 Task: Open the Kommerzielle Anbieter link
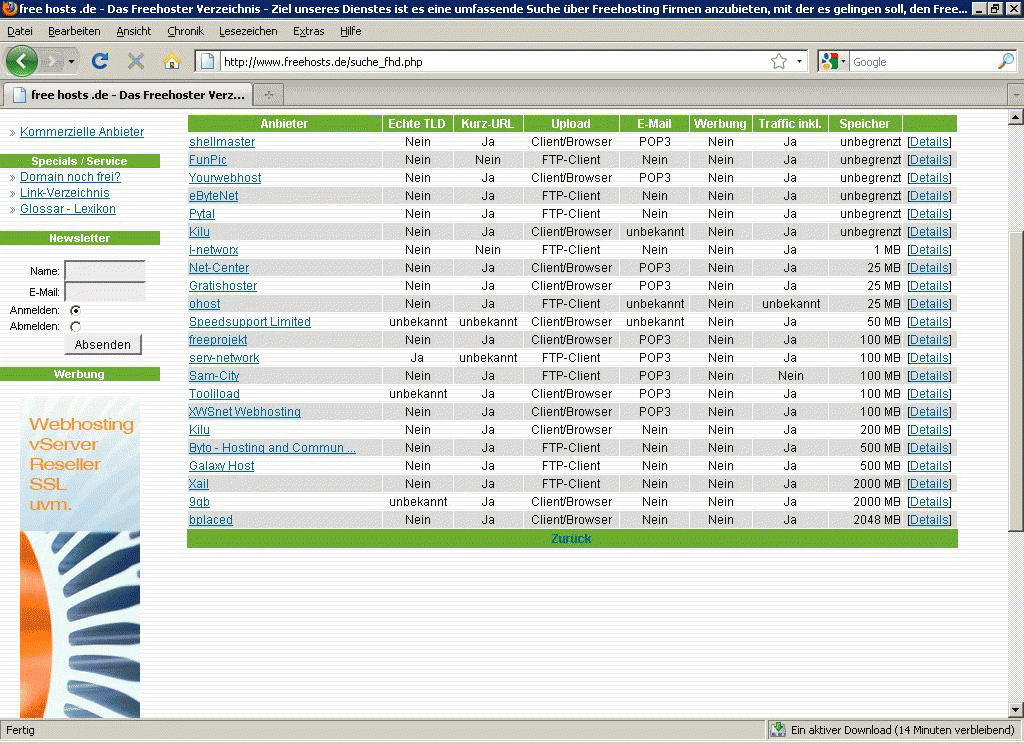tap(82, 132)
